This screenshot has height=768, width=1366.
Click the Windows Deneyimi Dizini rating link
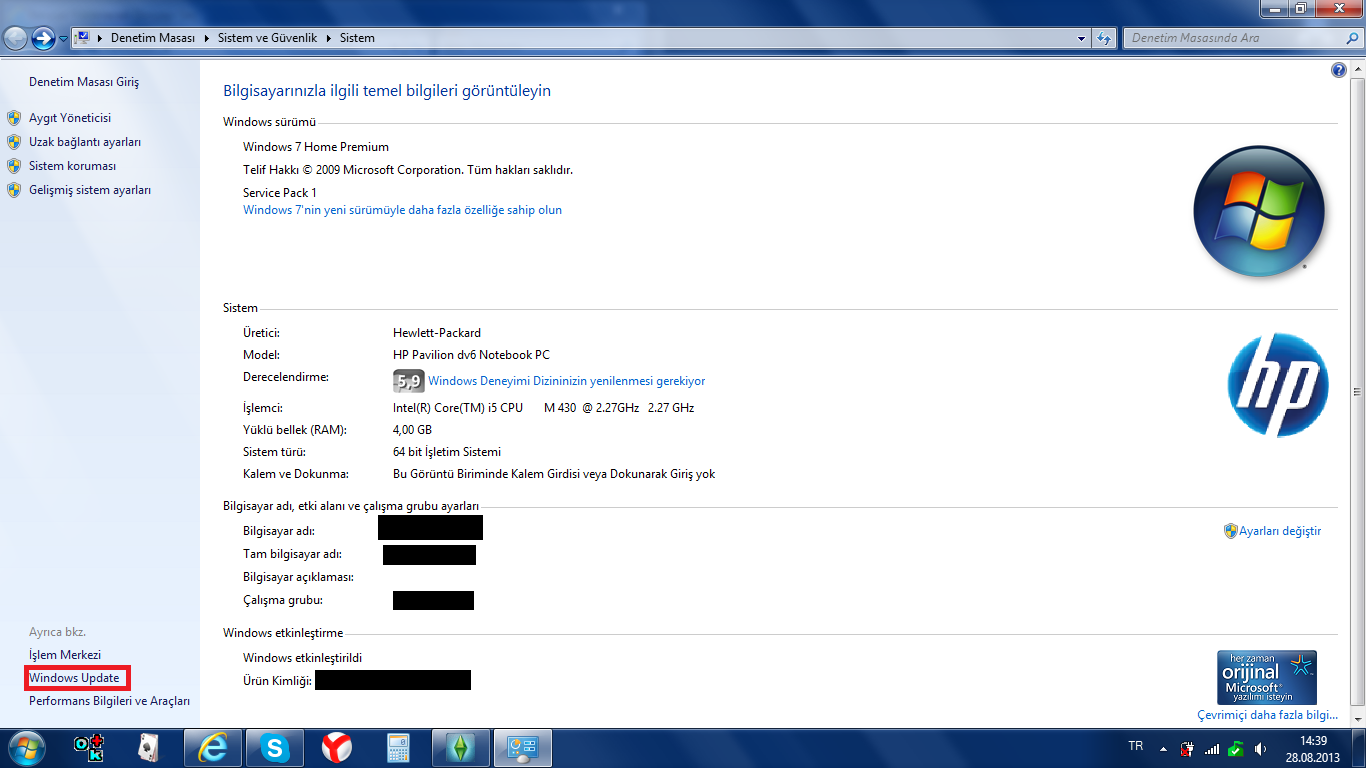[x=566, y=381]
